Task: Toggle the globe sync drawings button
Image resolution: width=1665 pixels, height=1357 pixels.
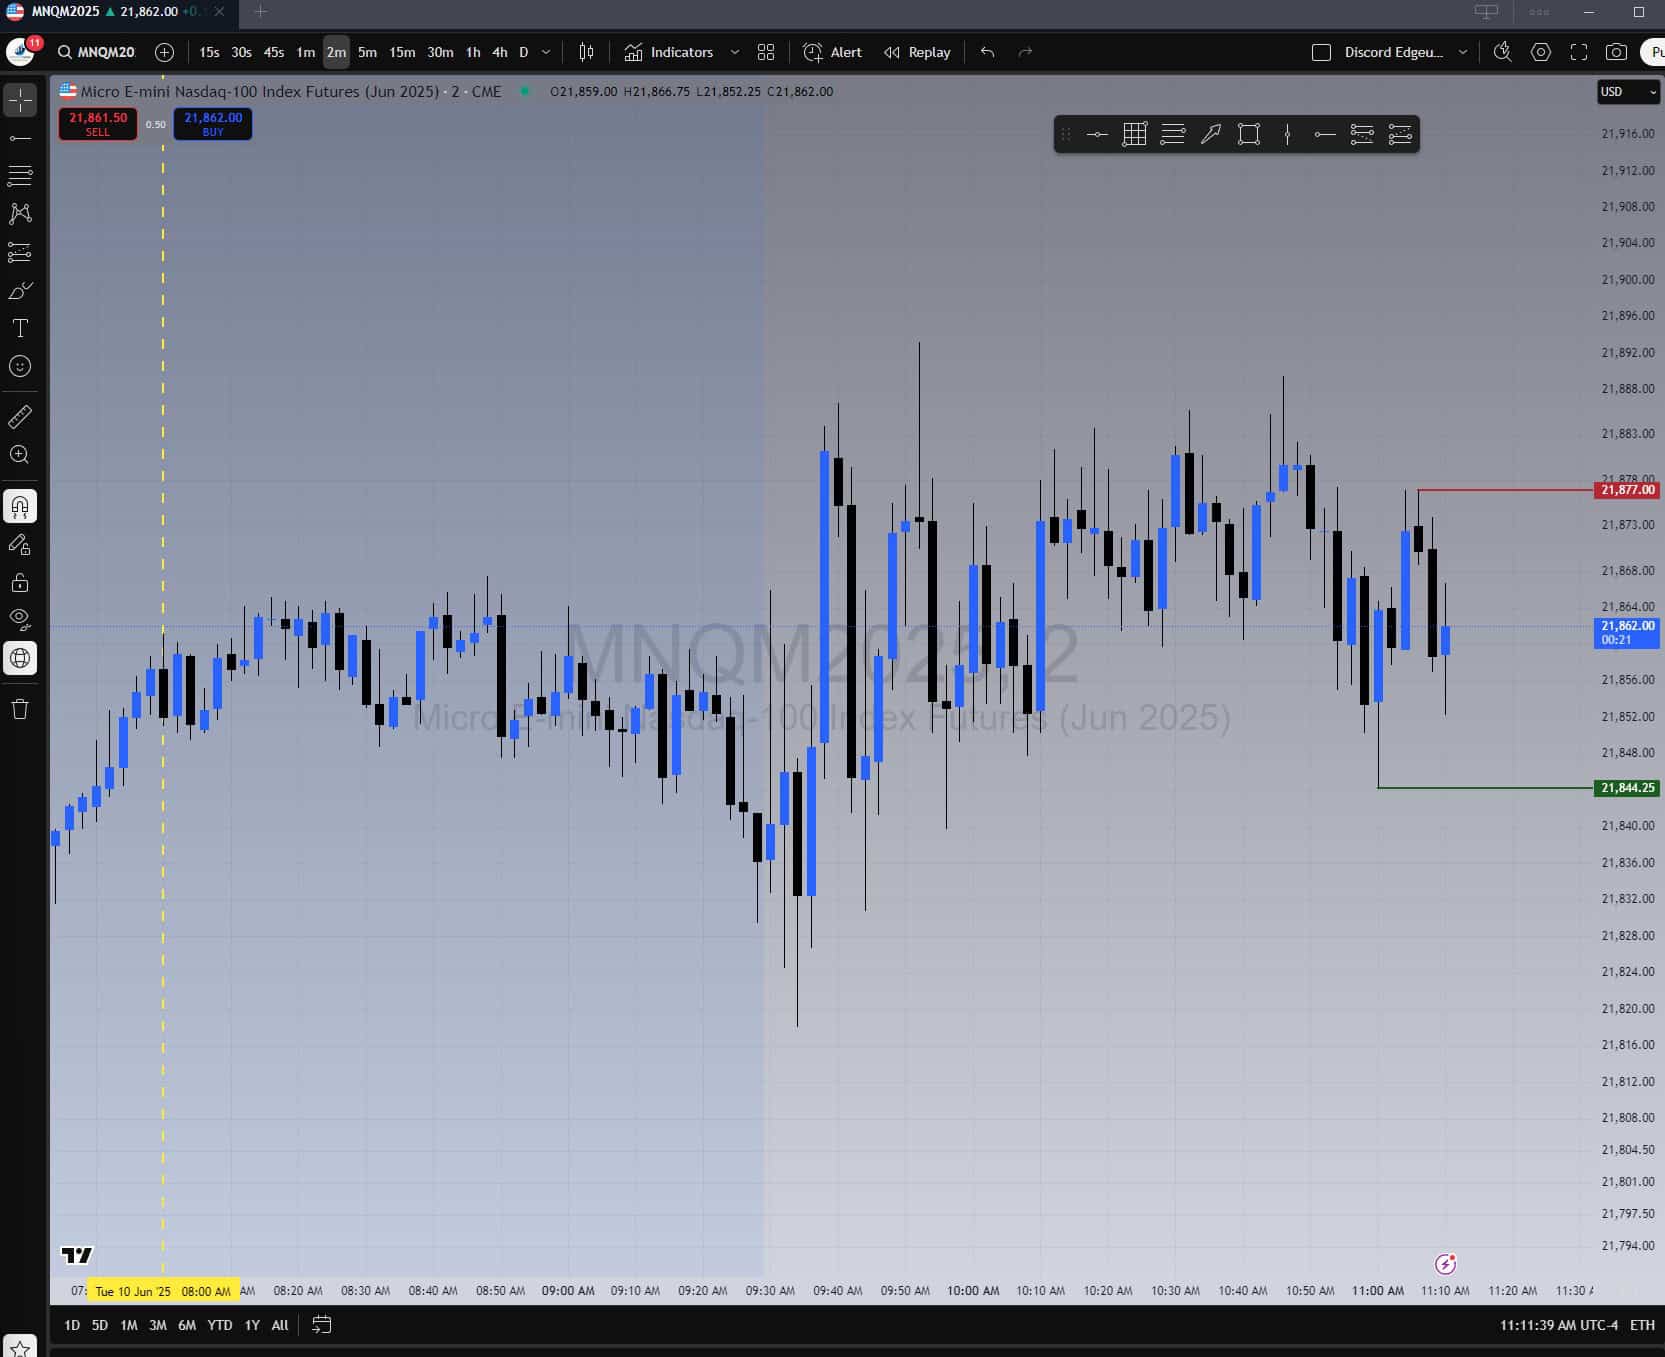Action: (x=20, y=658)
